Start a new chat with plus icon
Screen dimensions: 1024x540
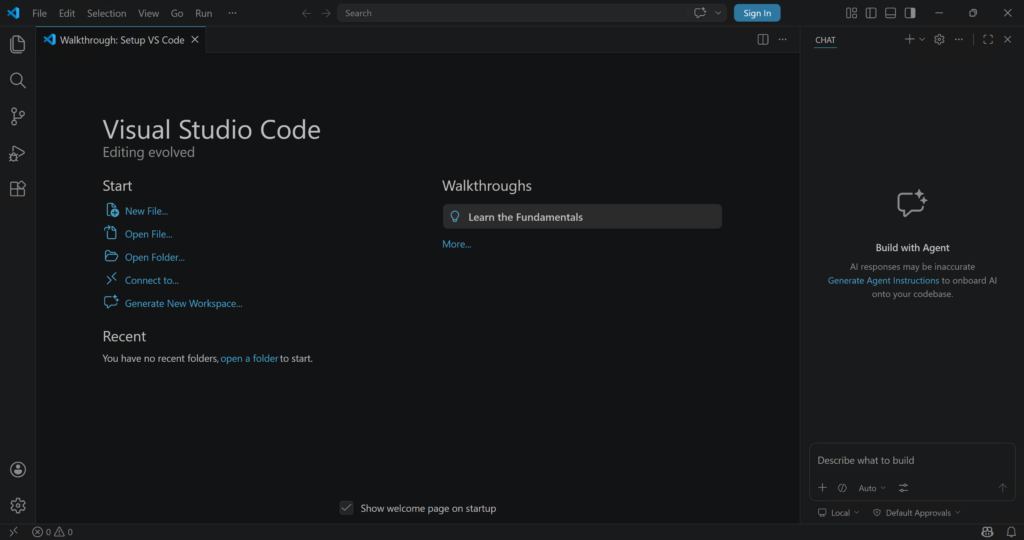click(x=909, y=39)
